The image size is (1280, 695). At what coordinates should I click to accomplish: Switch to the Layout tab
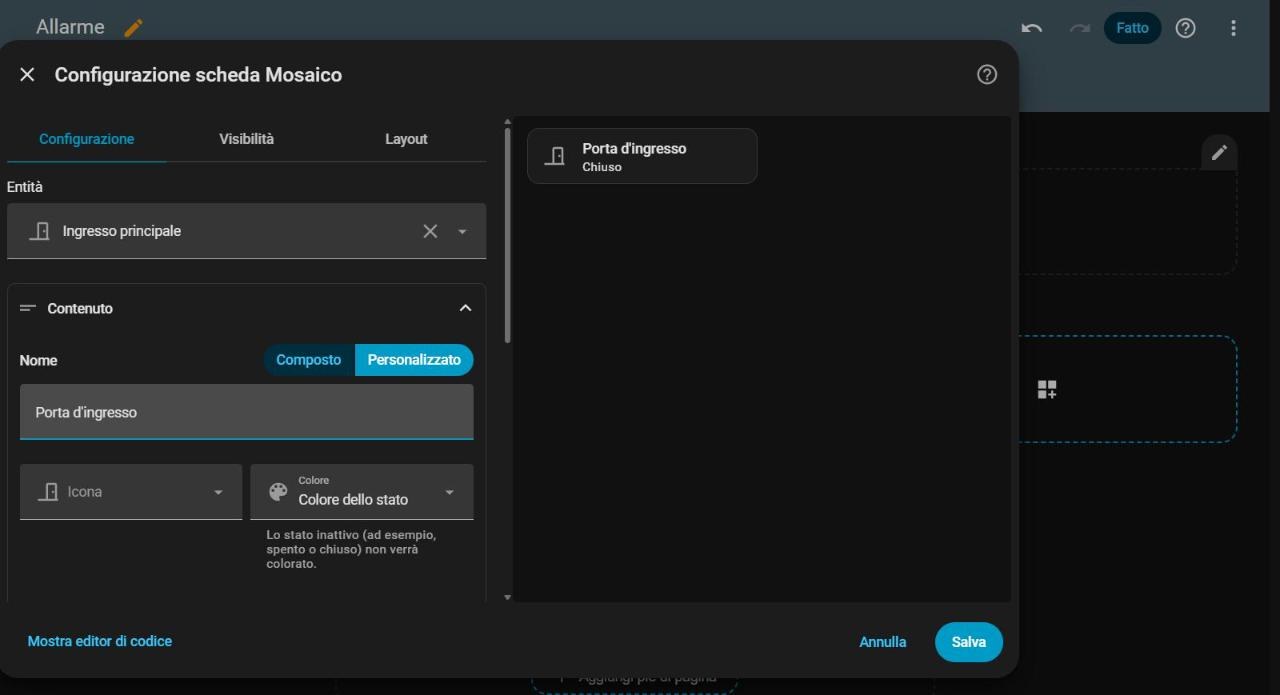(x=406, y=139)
